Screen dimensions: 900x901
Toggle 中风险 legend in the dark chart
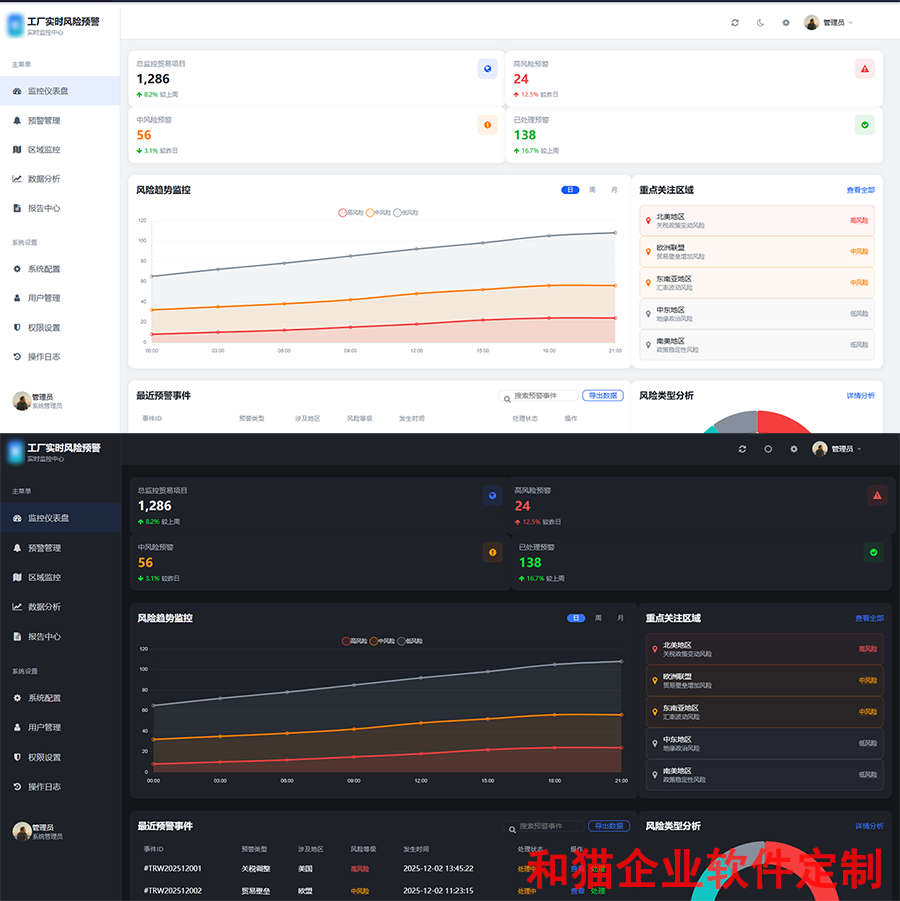pyautogui.click(x=382, y=641)
